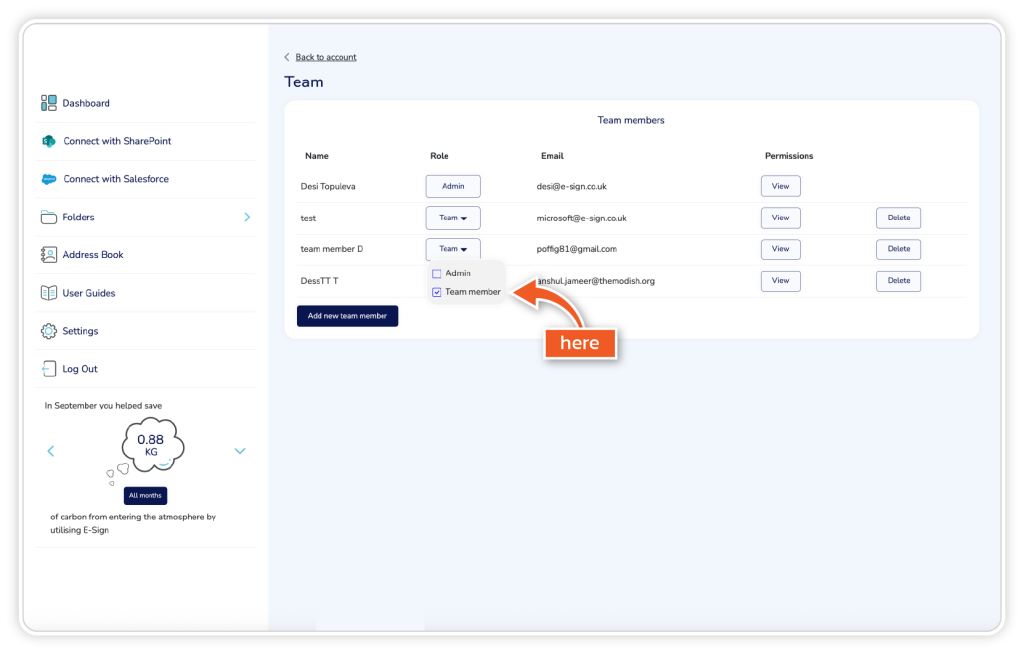Follow the Back to account link
The width and height of the screenshot is (1024, 654).
point(325,57)
